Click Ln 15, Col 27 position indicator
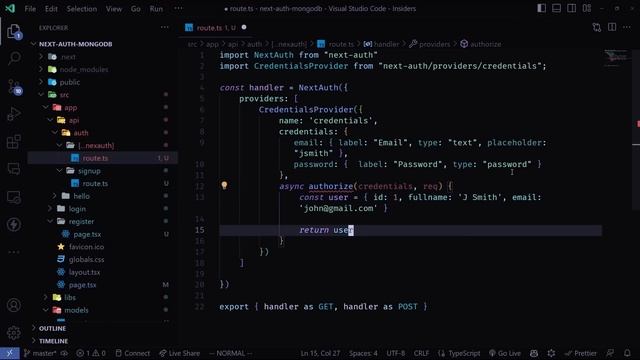The width and height of the screenshot is (640, 360). tap(320, 353)
